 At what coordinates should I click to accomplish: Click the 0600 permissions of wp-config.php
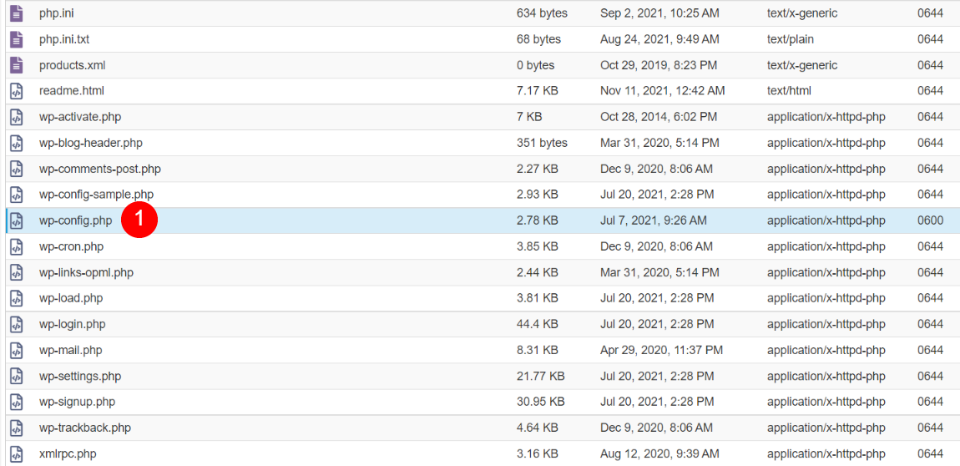[x=930, y=220]
